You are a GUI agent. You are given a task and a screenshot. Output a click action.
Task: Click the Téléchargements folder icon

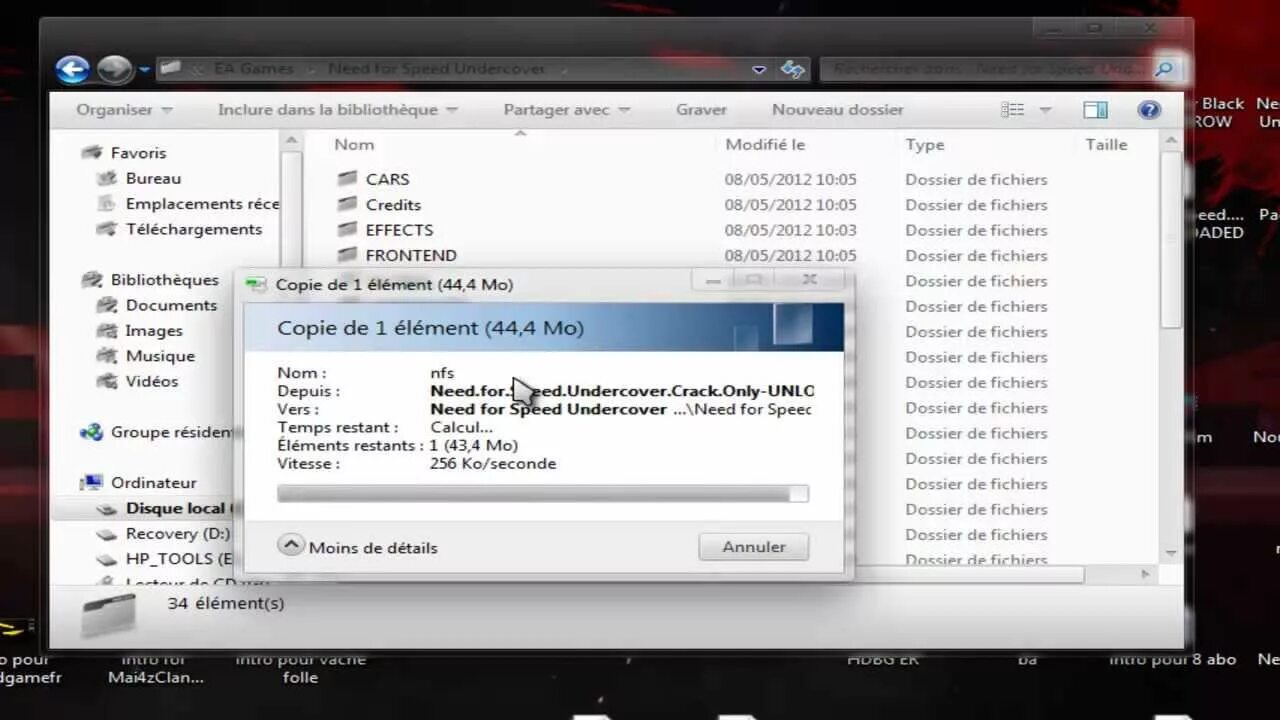pos(106,229)
